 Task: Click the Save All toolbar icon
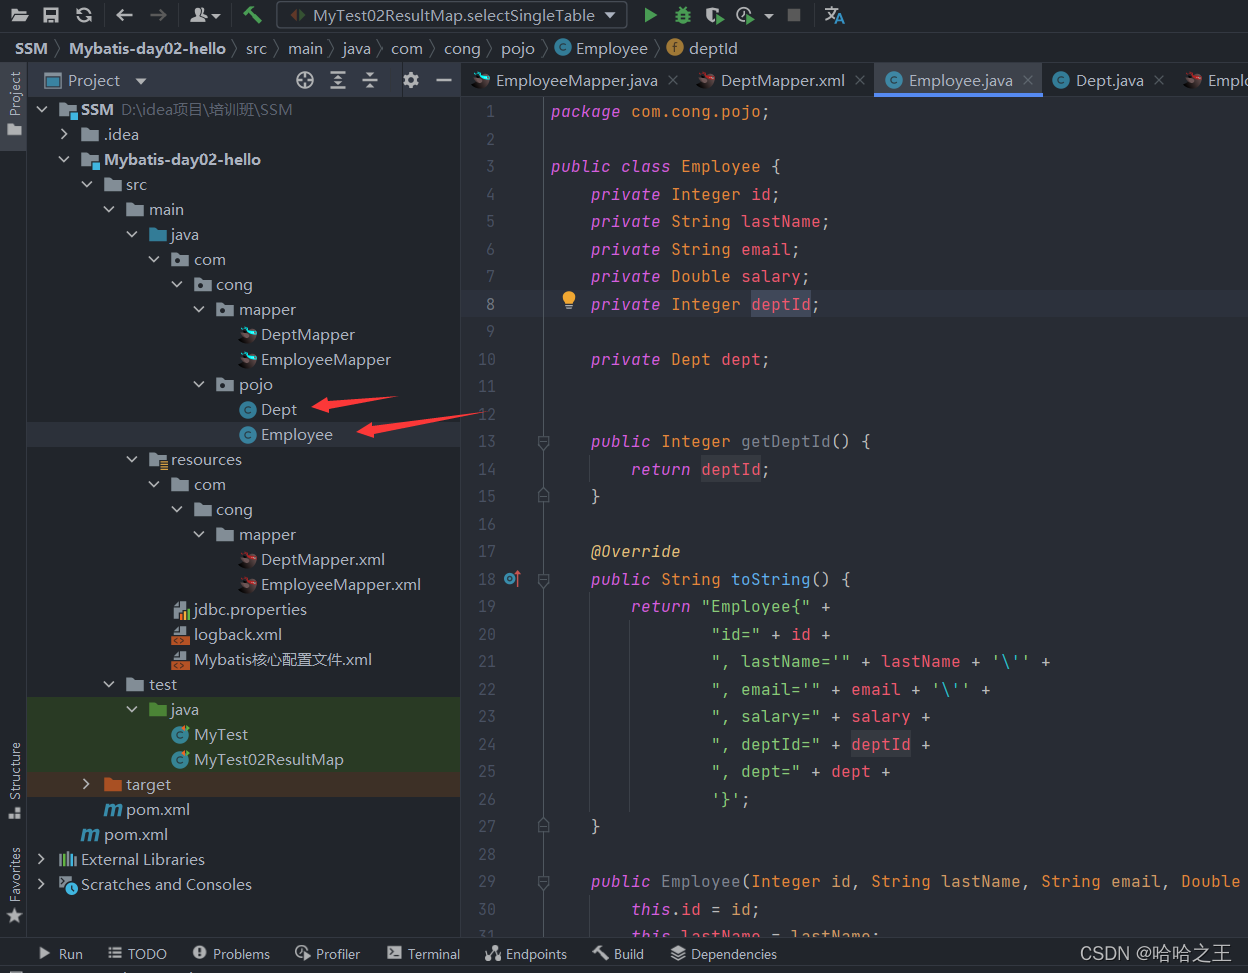51,15
